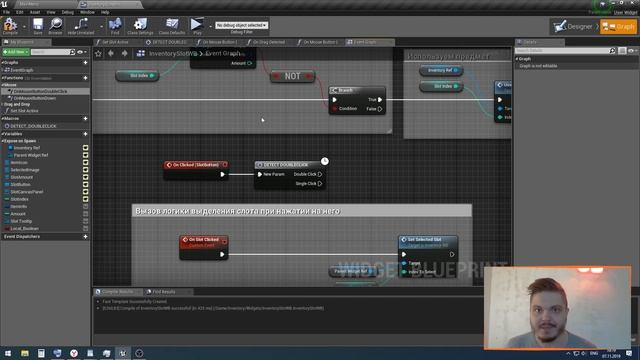Switch to the Set Slot Active graph tab

click(x=116, y=42)
